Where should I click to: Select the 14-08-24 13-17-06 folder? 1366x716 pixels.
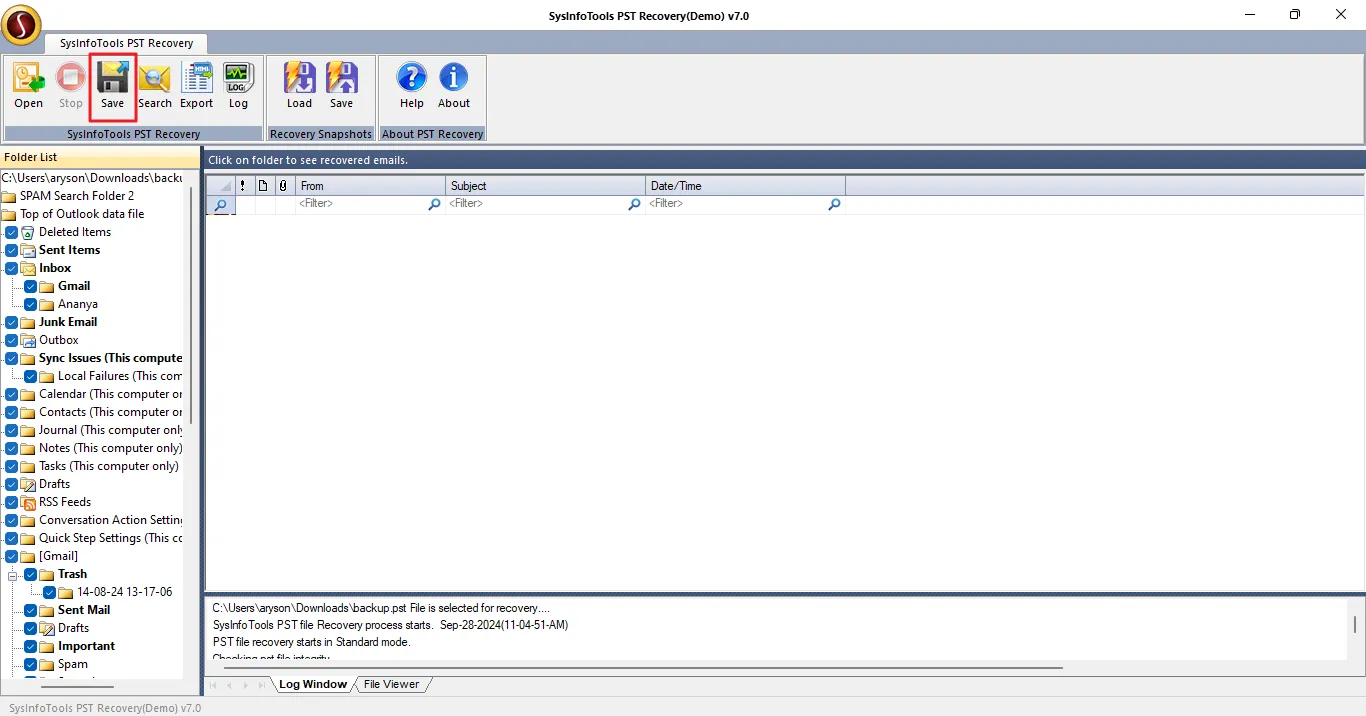coord(125,592)
